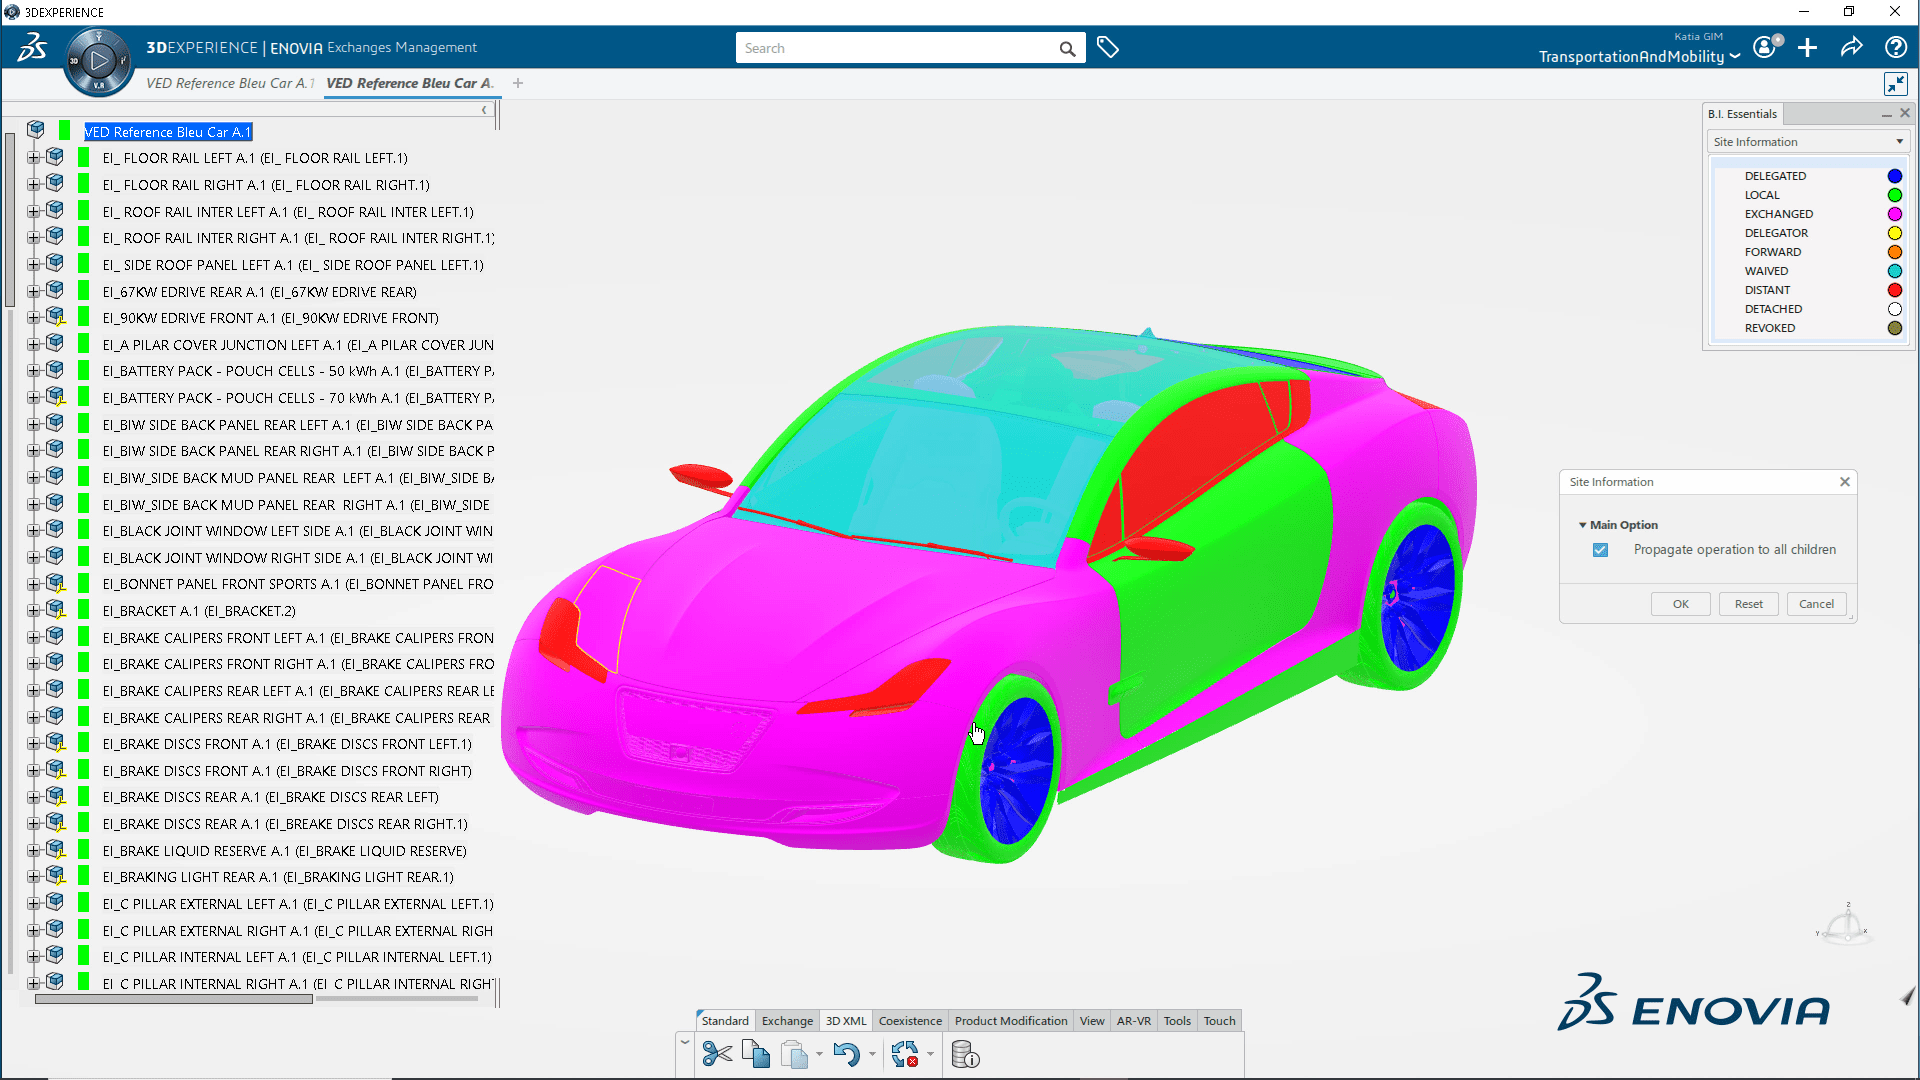
Task: Open the Product Modification tab
Action: point(1011,1021)
